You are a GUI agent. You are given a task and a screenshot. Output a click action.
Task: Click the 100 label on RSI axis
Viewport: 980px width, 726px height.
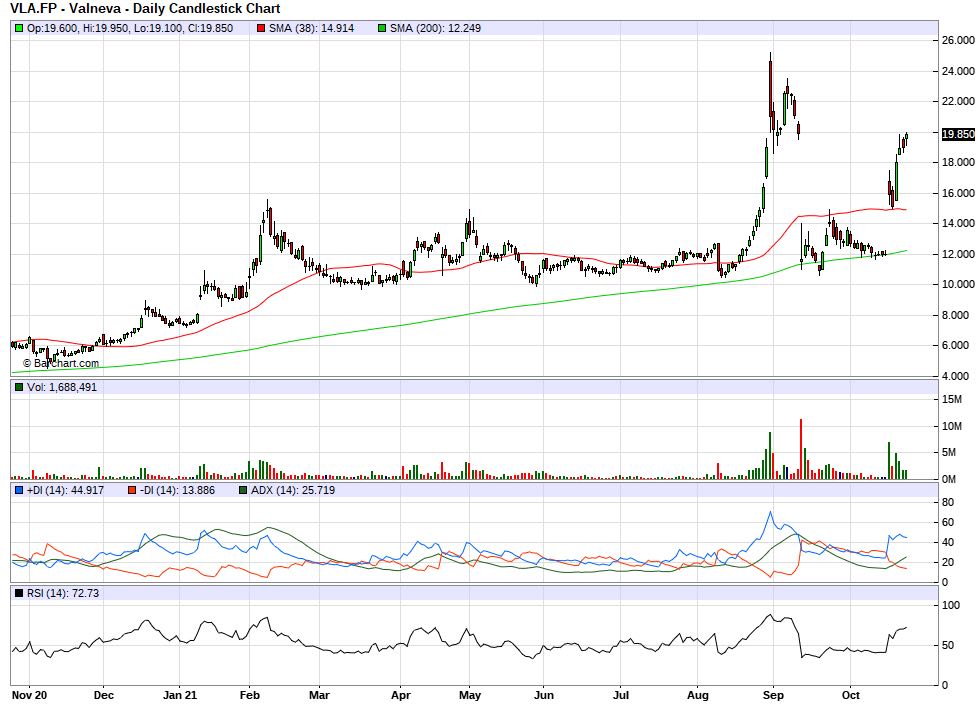pos(951,605)
